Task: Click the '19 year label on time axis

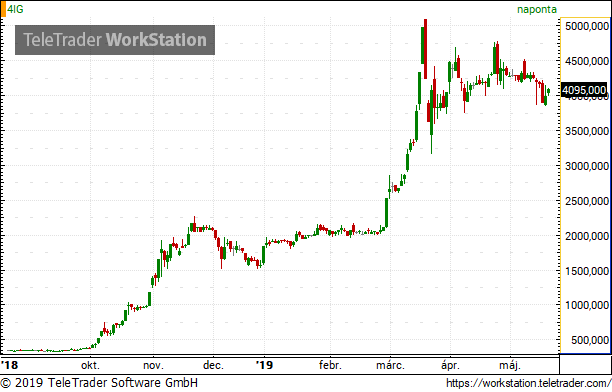Action: (264, 365)
